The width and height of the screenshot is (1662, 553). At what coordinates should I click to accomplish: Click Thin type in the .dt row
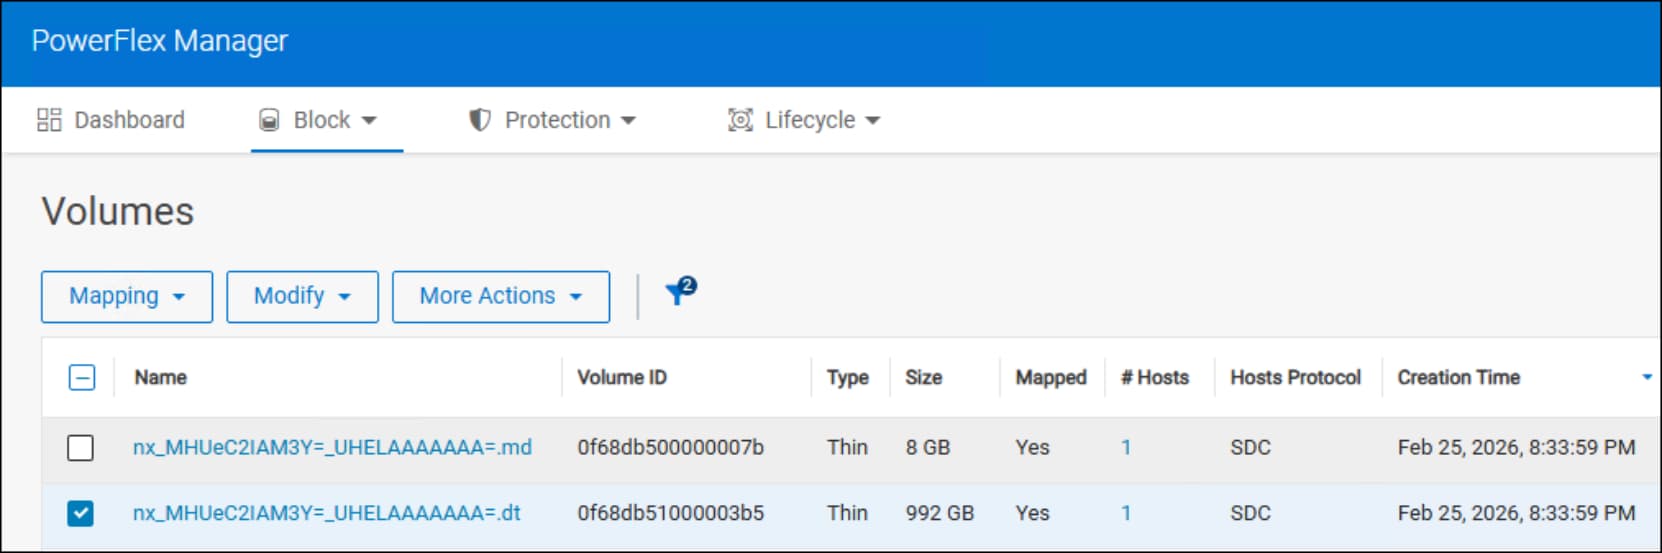[847, 513]
